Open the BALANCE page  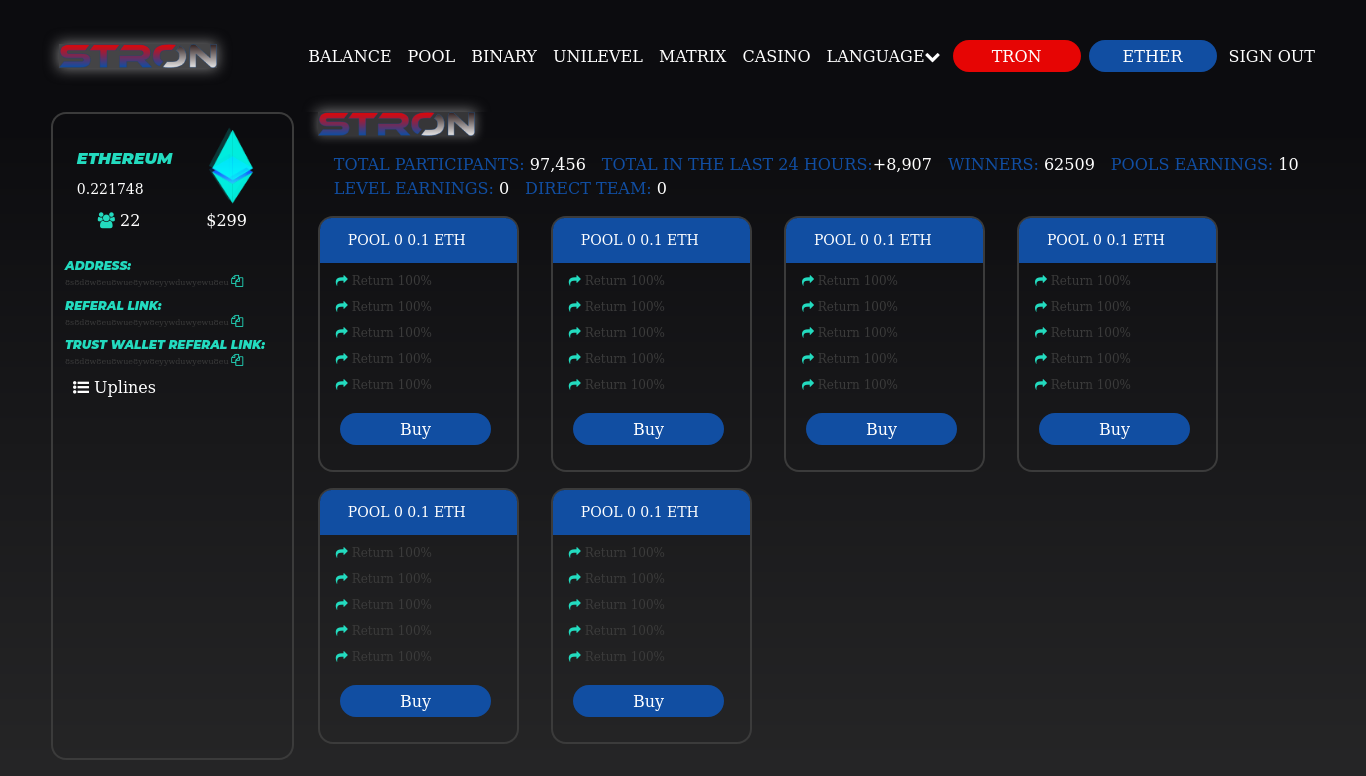pos(350,57)
